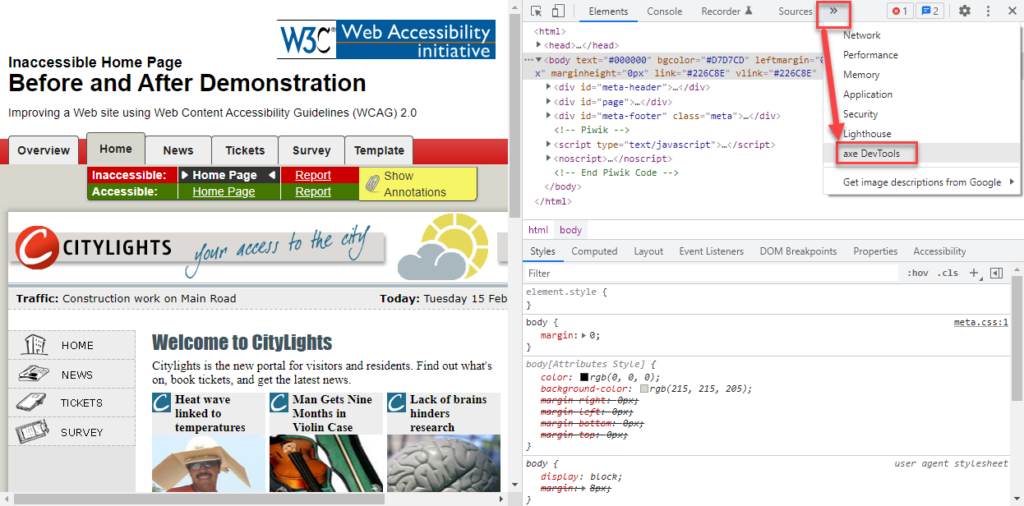Click the Overview page tab
This screenshot has width=1024, height=506.
click(43, 150)
